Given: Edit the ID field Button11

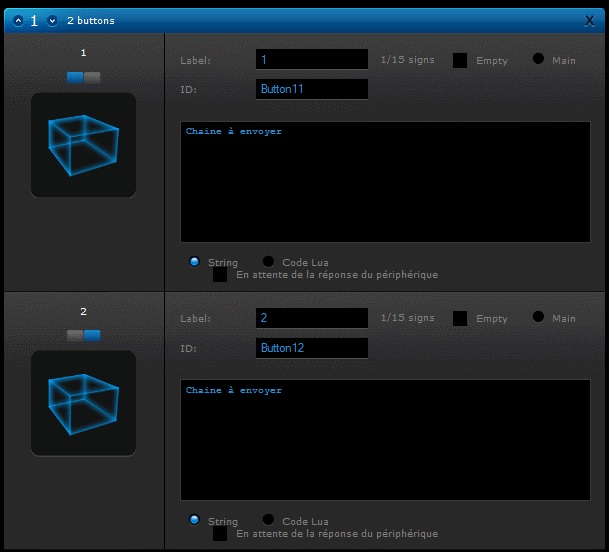Looking at the screenshot, I should (312, 89).
